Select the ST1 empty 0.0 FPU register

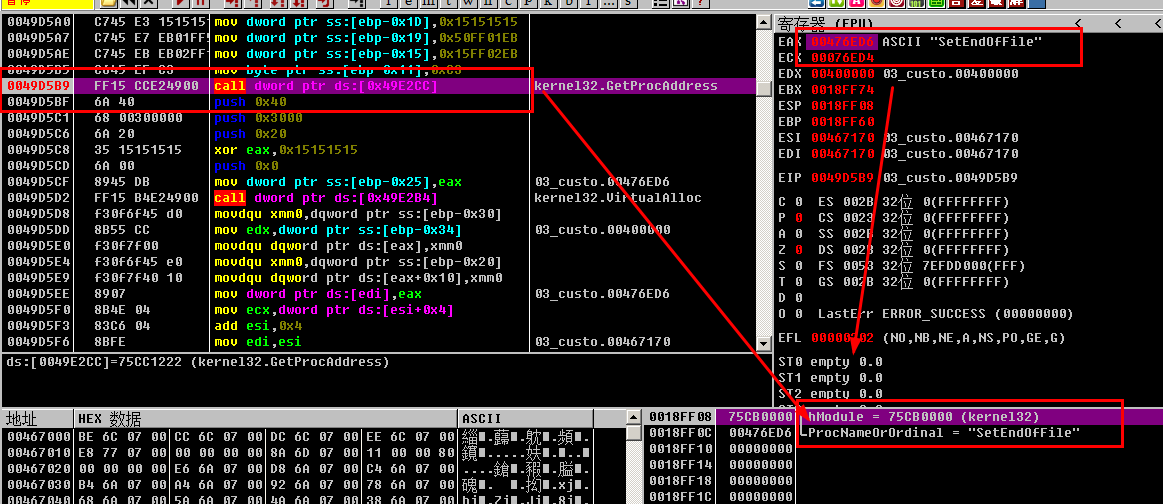pos(831,378)
